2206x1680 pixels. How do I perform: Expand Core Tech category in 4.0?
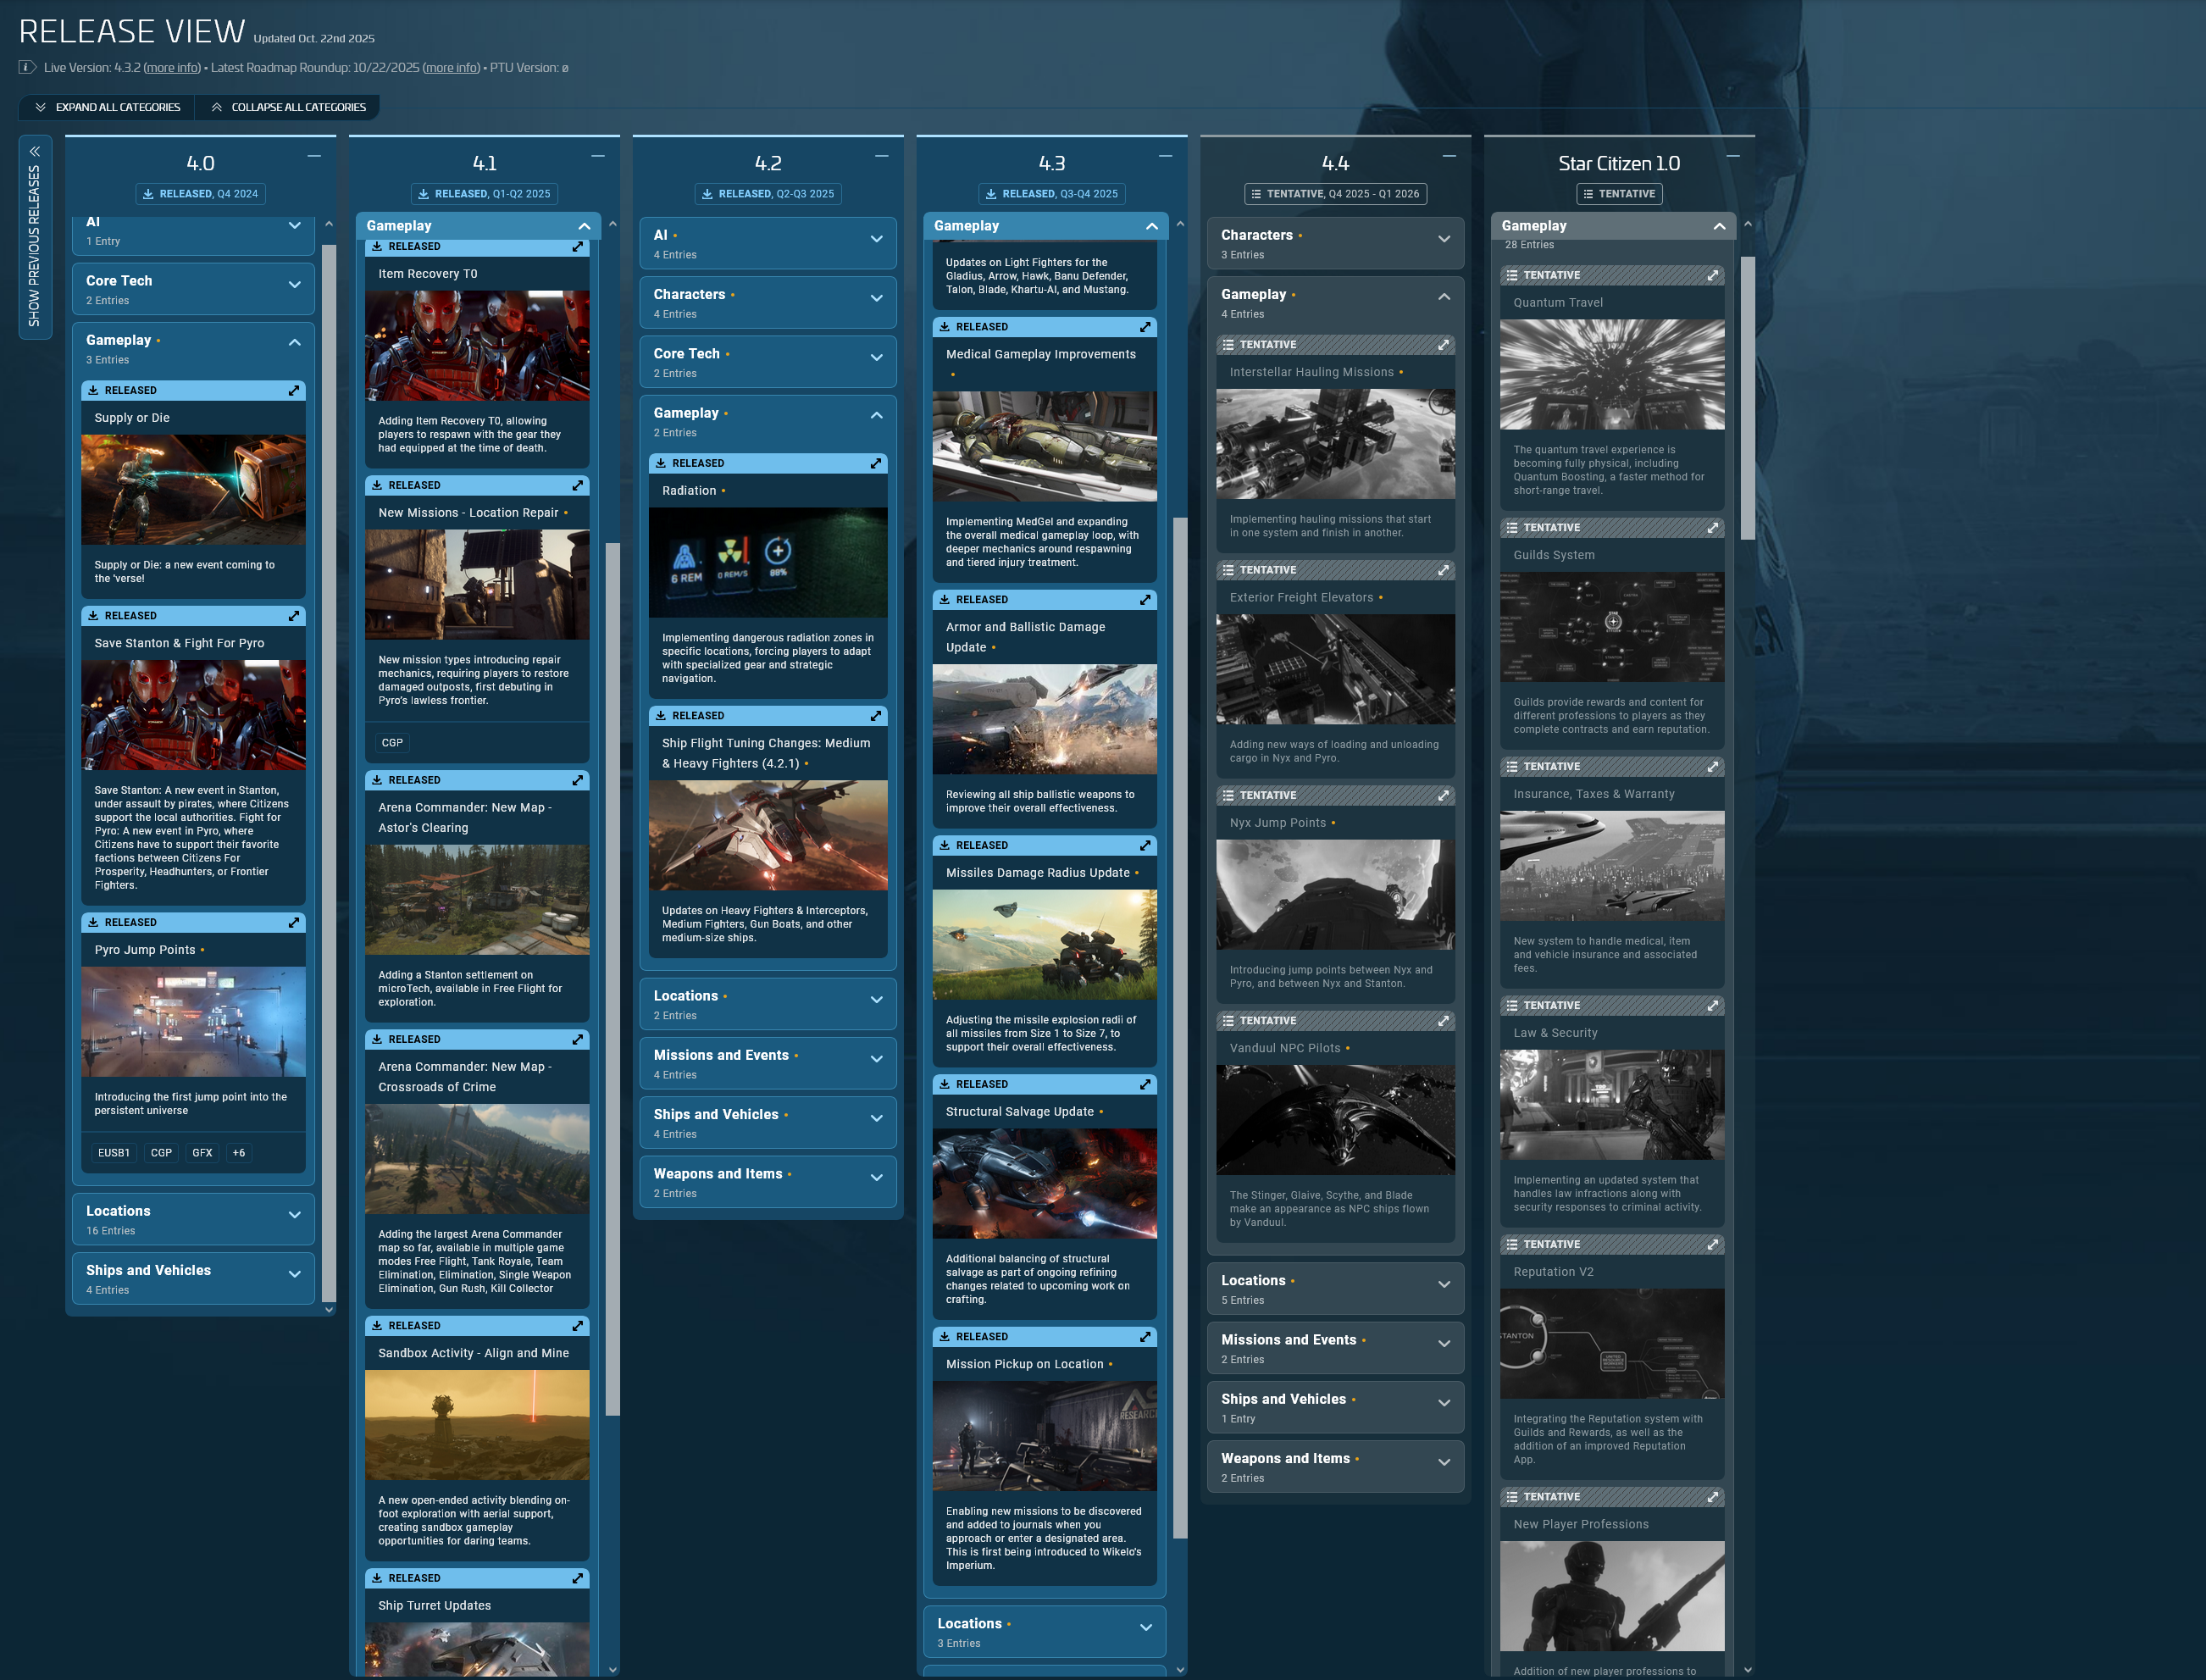[x=294, y=285]
